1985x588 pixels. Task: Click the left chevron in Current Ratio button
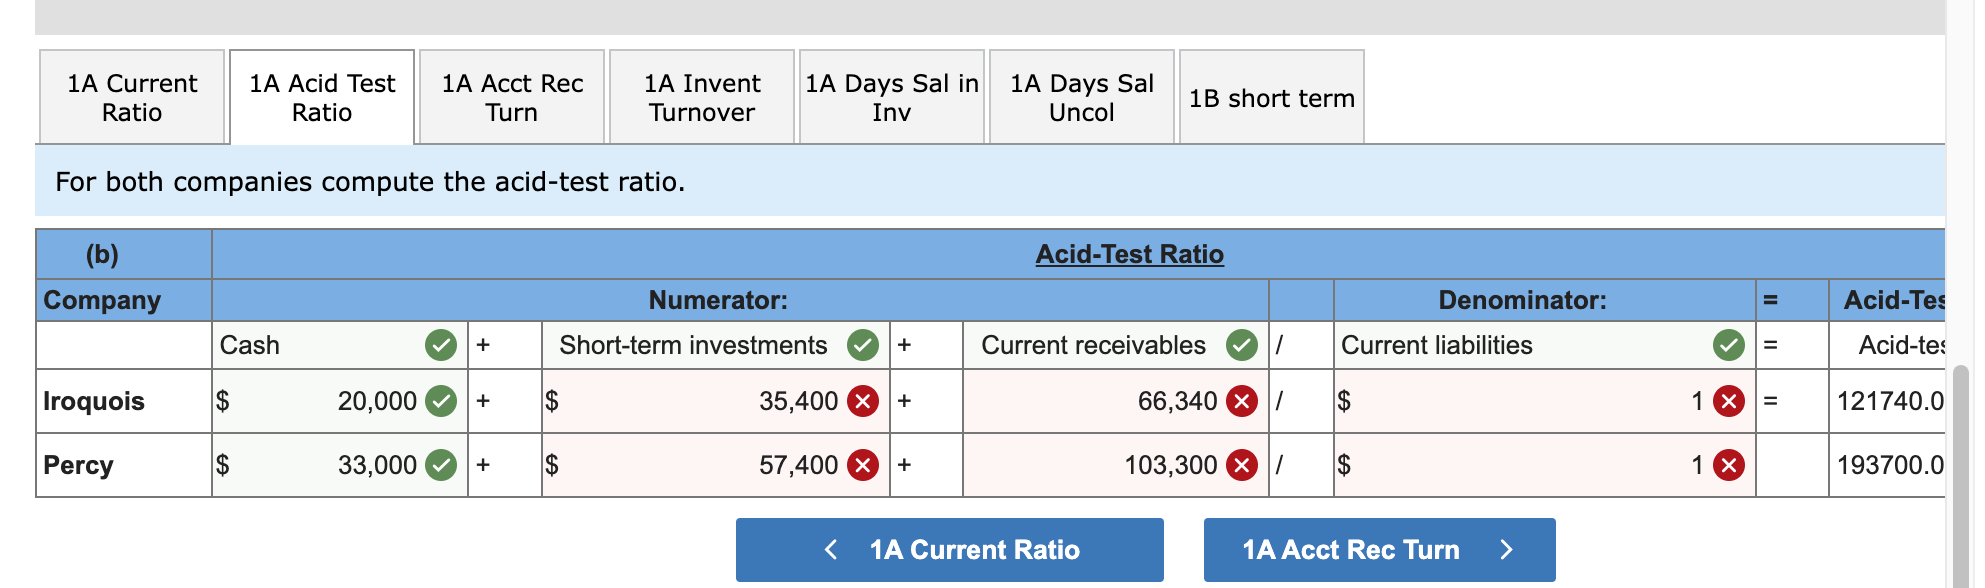tap(831, 550)
